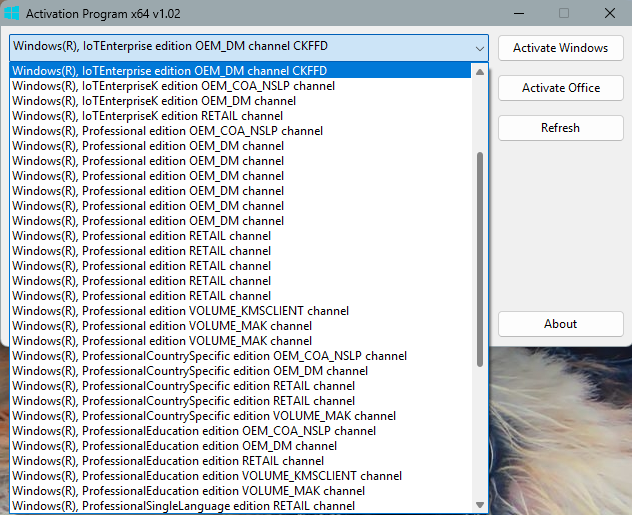Click the scrollbar thumb in the edition list
The height and width of the screenshot is (515, 632).
[x=480, y=259]
